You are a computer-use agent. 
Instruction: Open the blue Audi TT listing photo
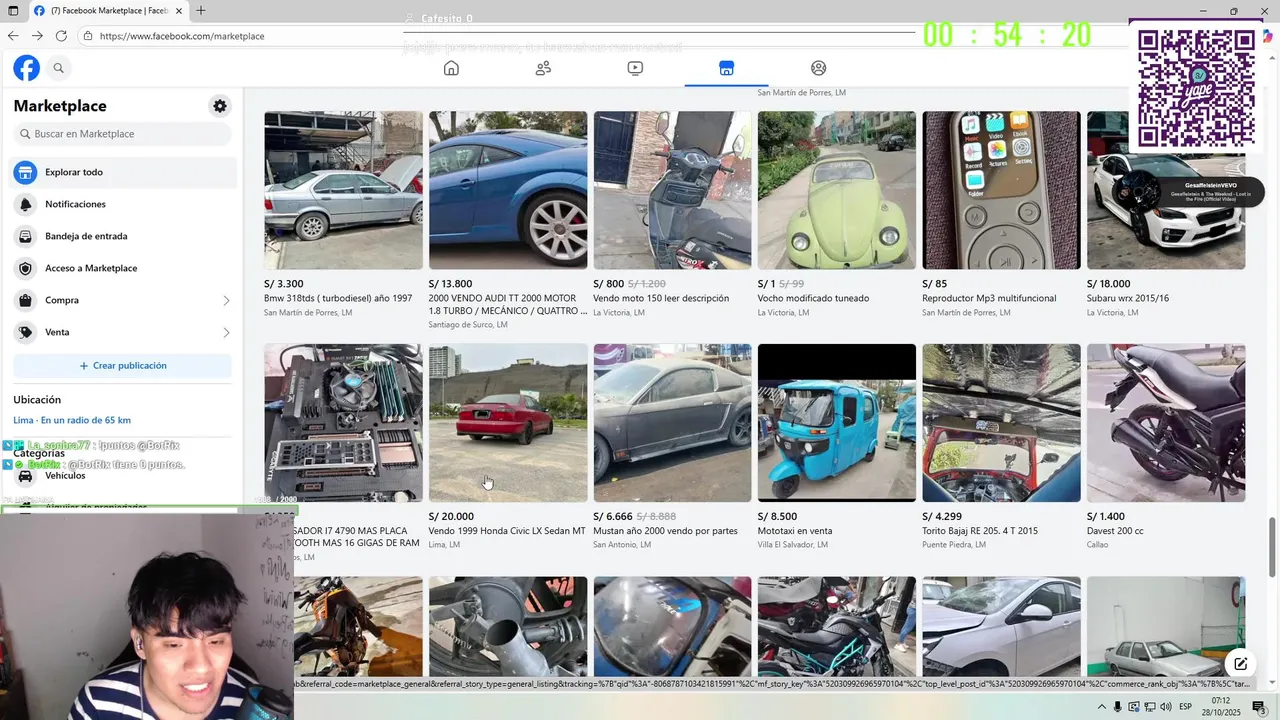coord(508,190)
